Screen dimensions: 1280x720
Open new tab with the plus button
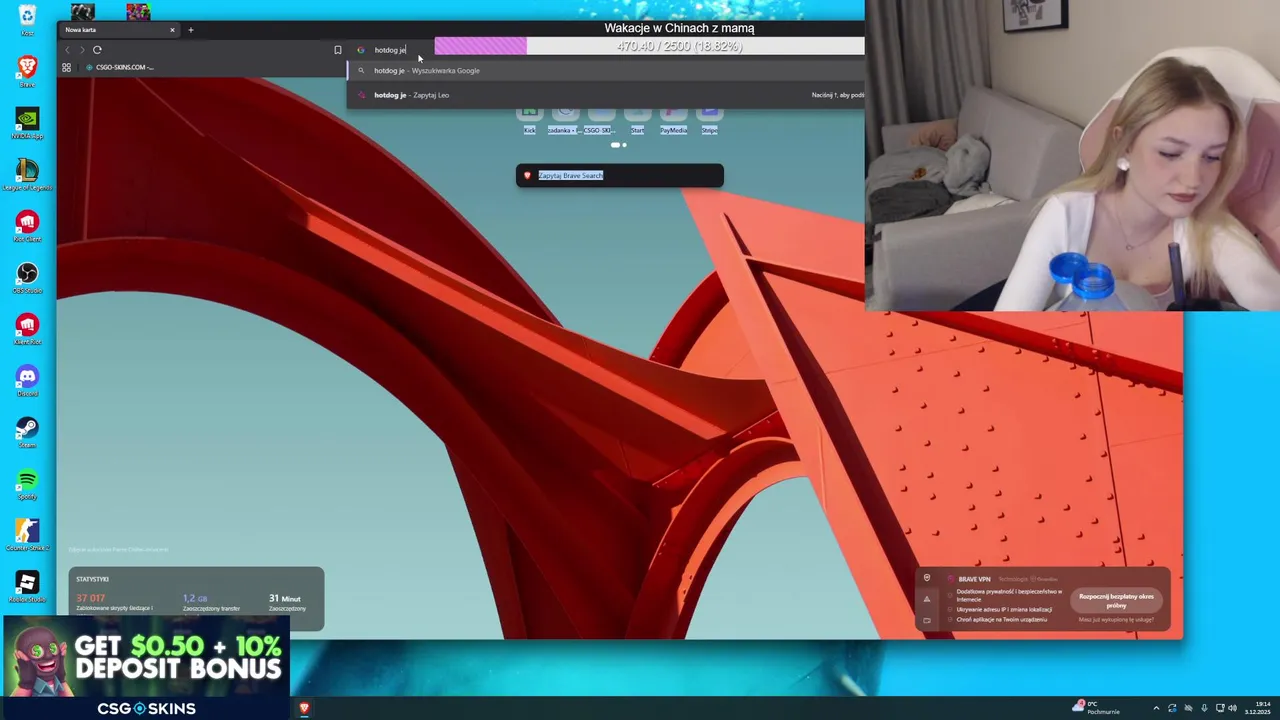click(191, 30)
